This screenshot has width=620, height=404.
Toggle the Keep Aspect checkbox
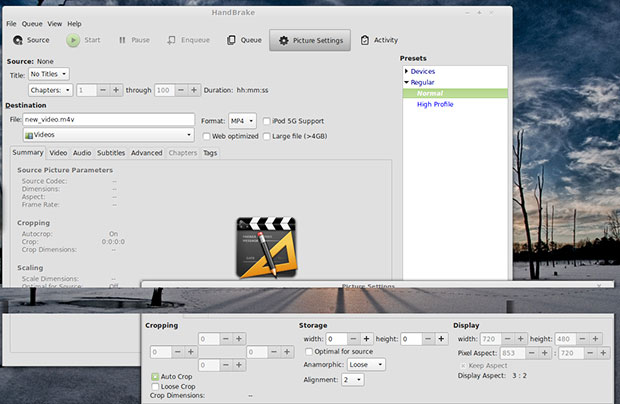(x=463, y=366)
